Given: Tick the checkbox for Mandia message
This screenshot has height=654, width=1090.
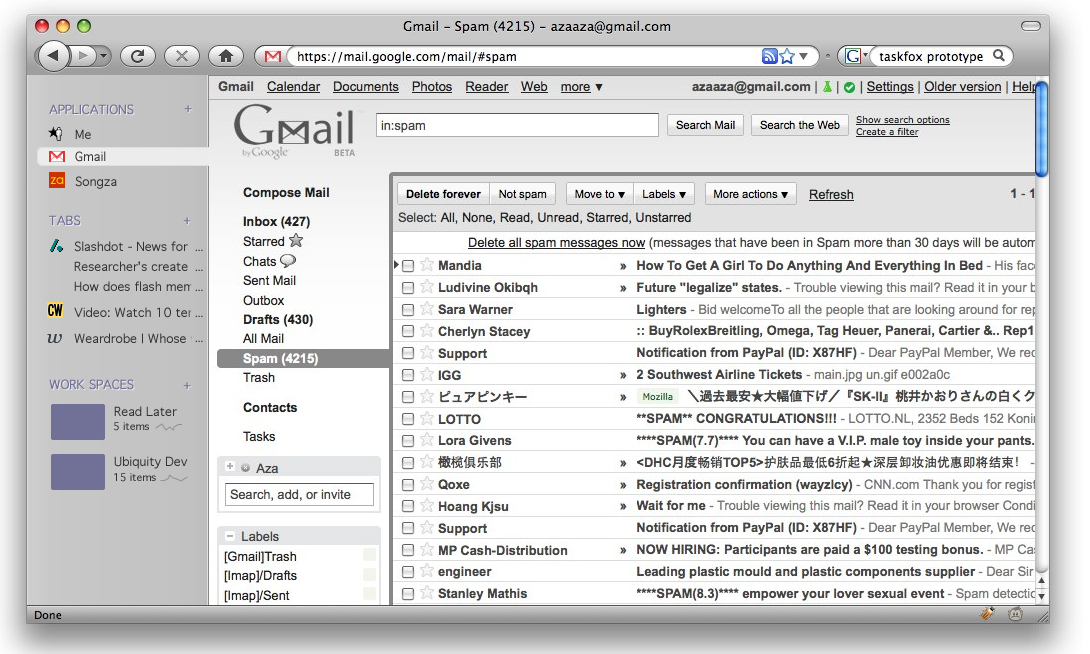Looking at the screenshot, I should [x=408, y=265].
